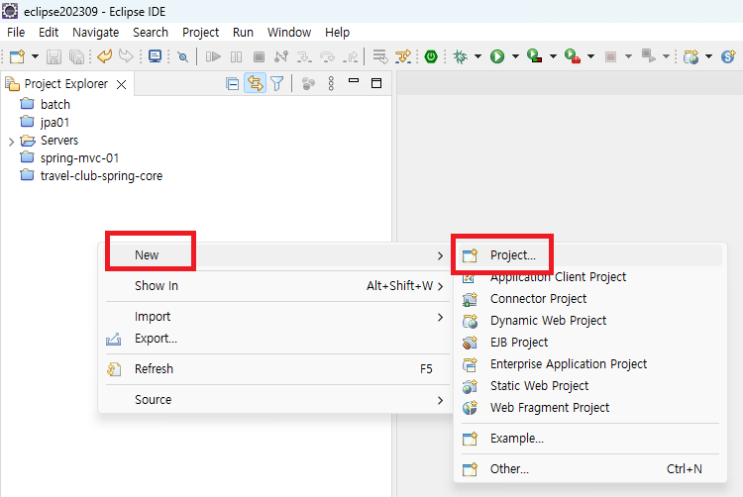
Task: Choose Export... in the context menu
Action: pos(276,339)
